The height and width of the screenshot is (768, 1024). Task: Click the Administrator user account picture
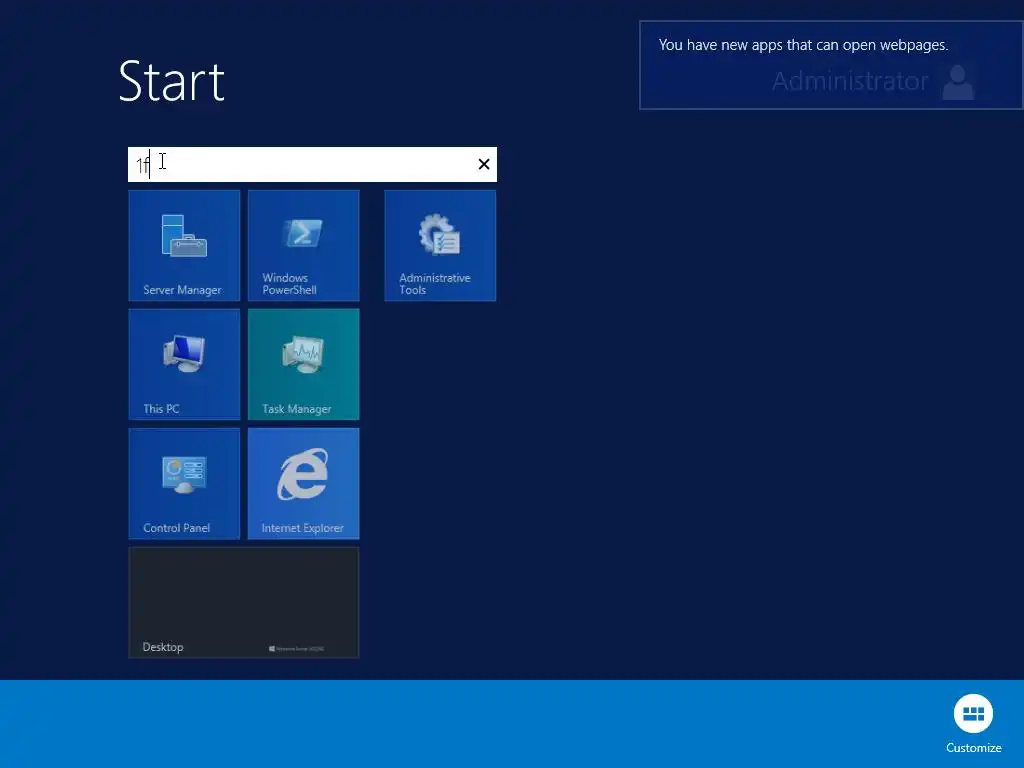point(958,82)
